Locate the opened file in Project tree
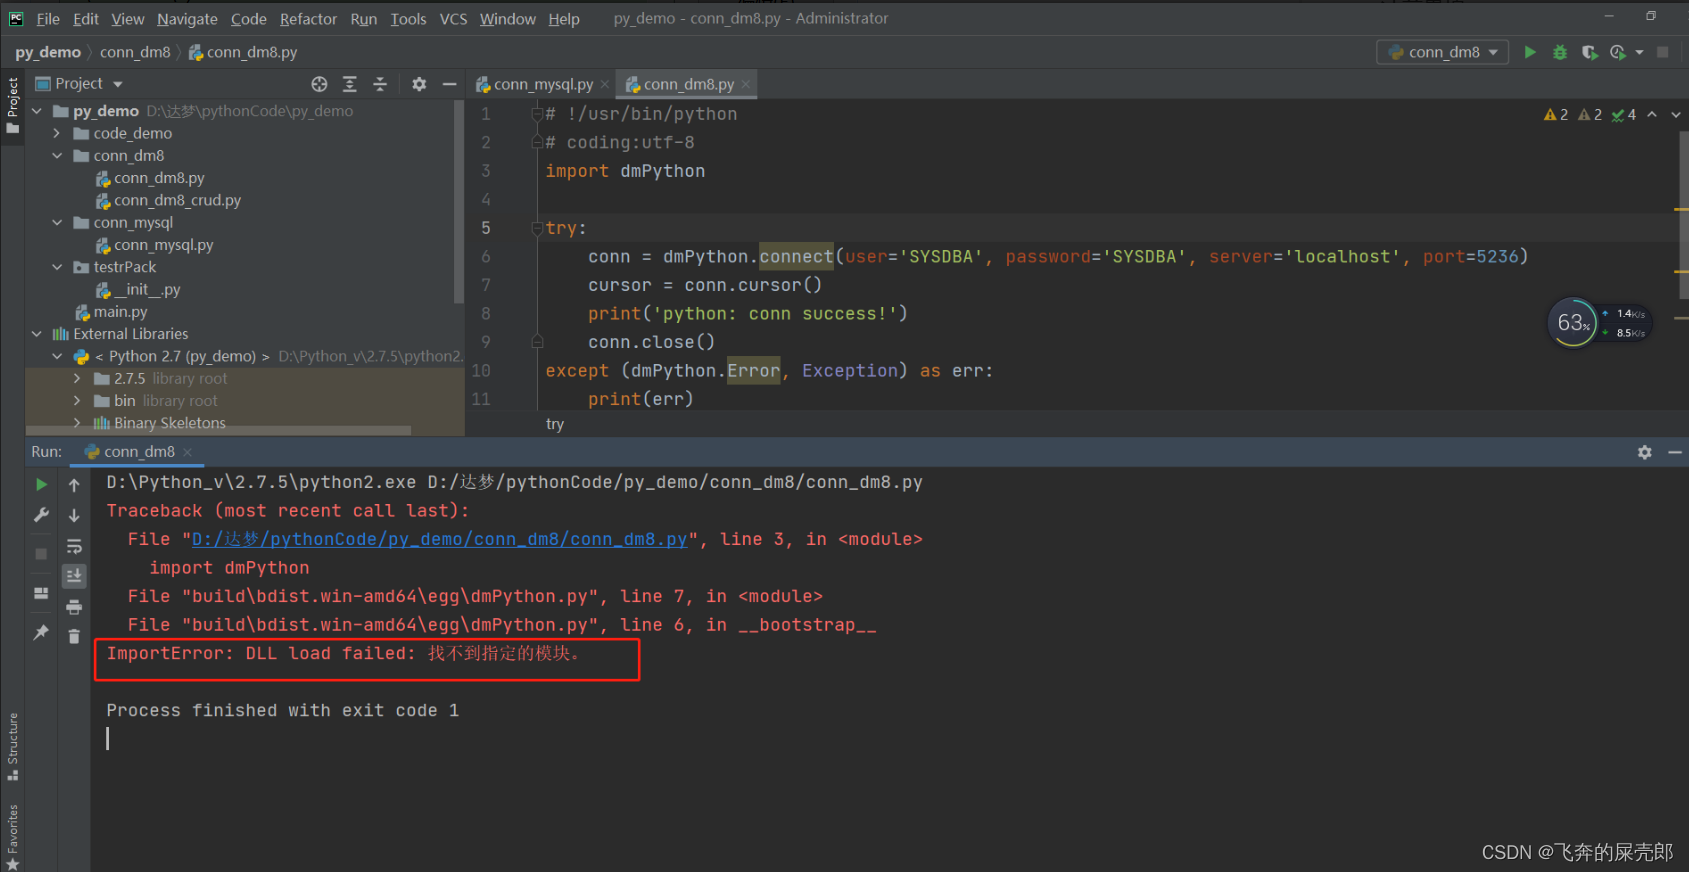 tap(319, 84)
